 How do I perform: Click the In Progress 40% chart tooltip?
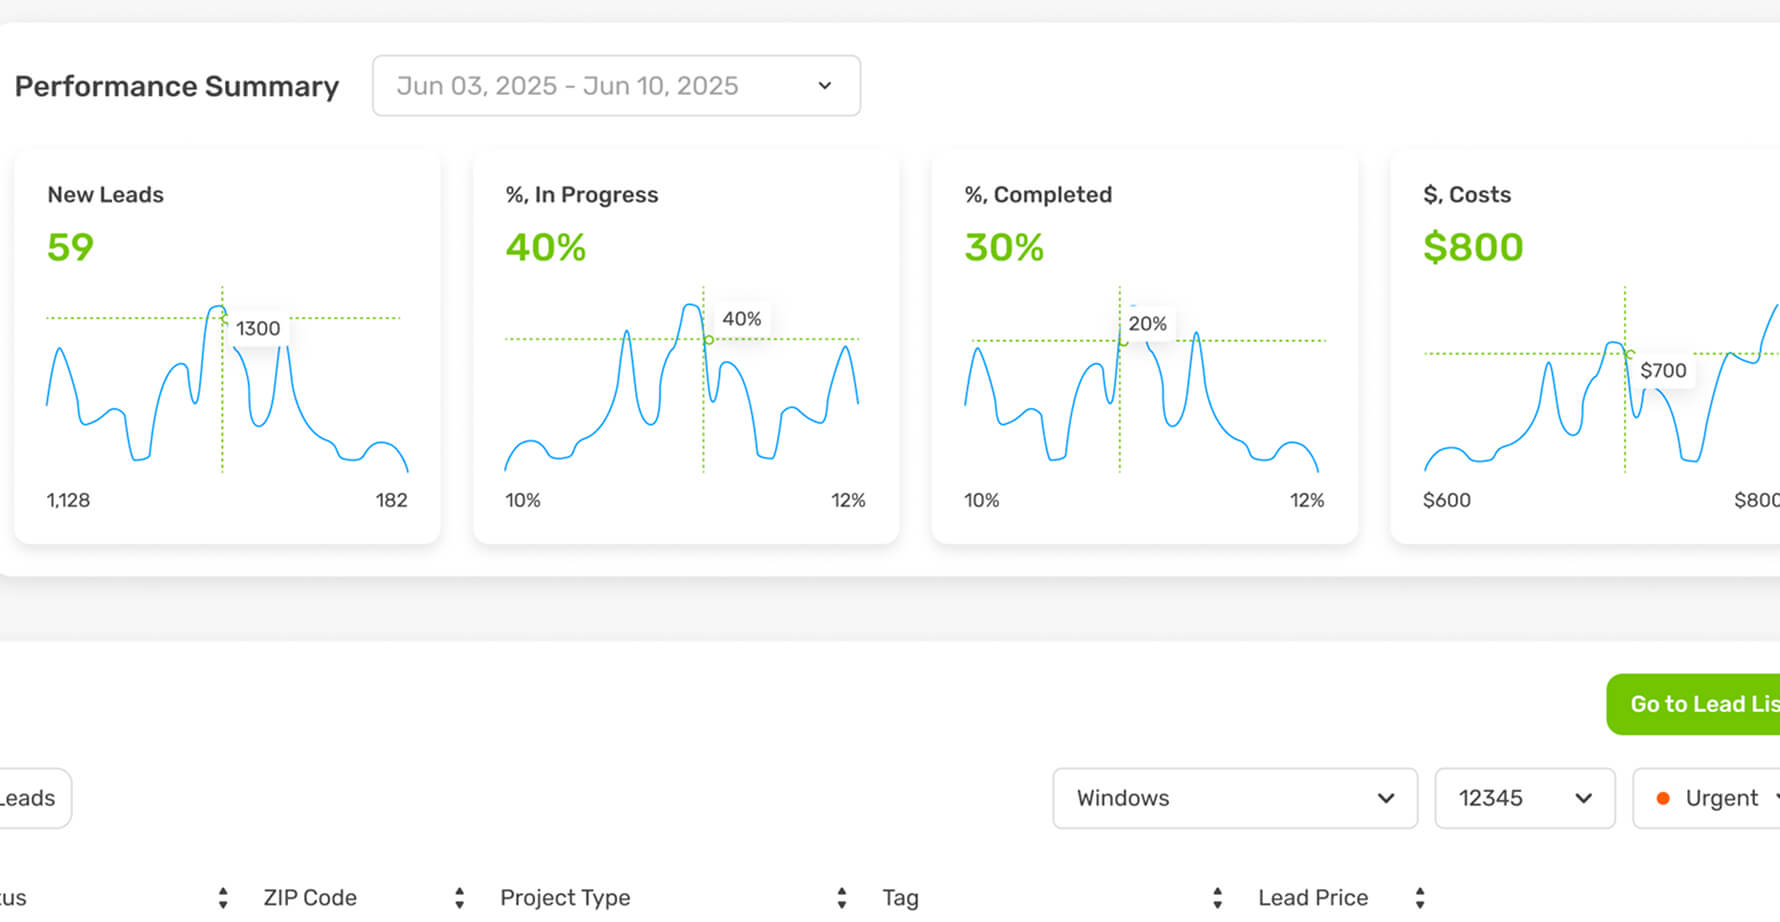[742, 319]
